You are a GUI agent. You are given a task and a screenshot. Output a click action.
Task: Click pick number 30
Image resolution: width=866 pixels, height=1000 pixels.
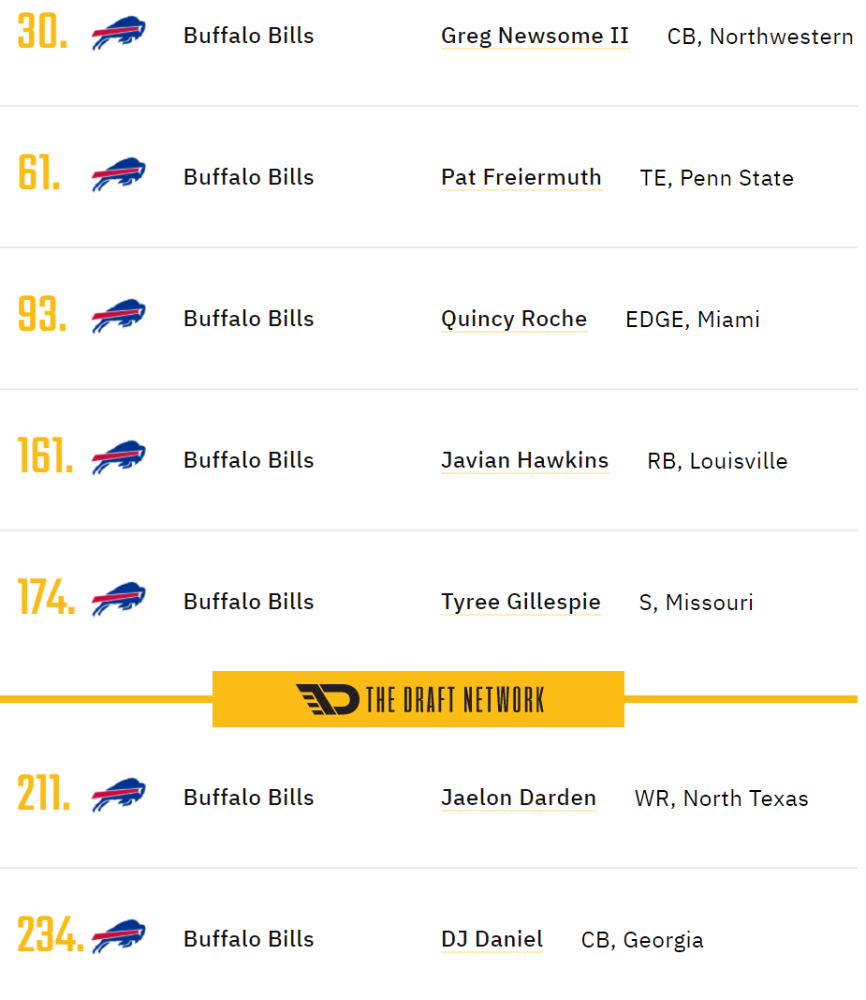click(42, 32)
